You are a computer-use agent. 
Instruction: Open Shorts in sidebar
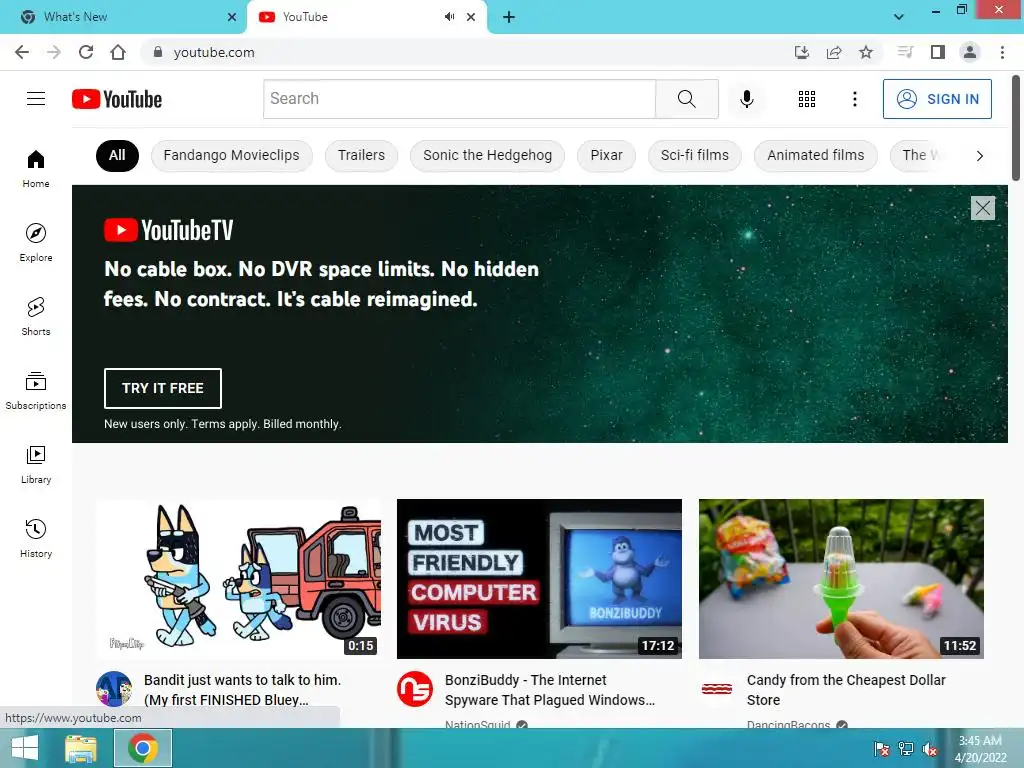[x=36, y=316]
